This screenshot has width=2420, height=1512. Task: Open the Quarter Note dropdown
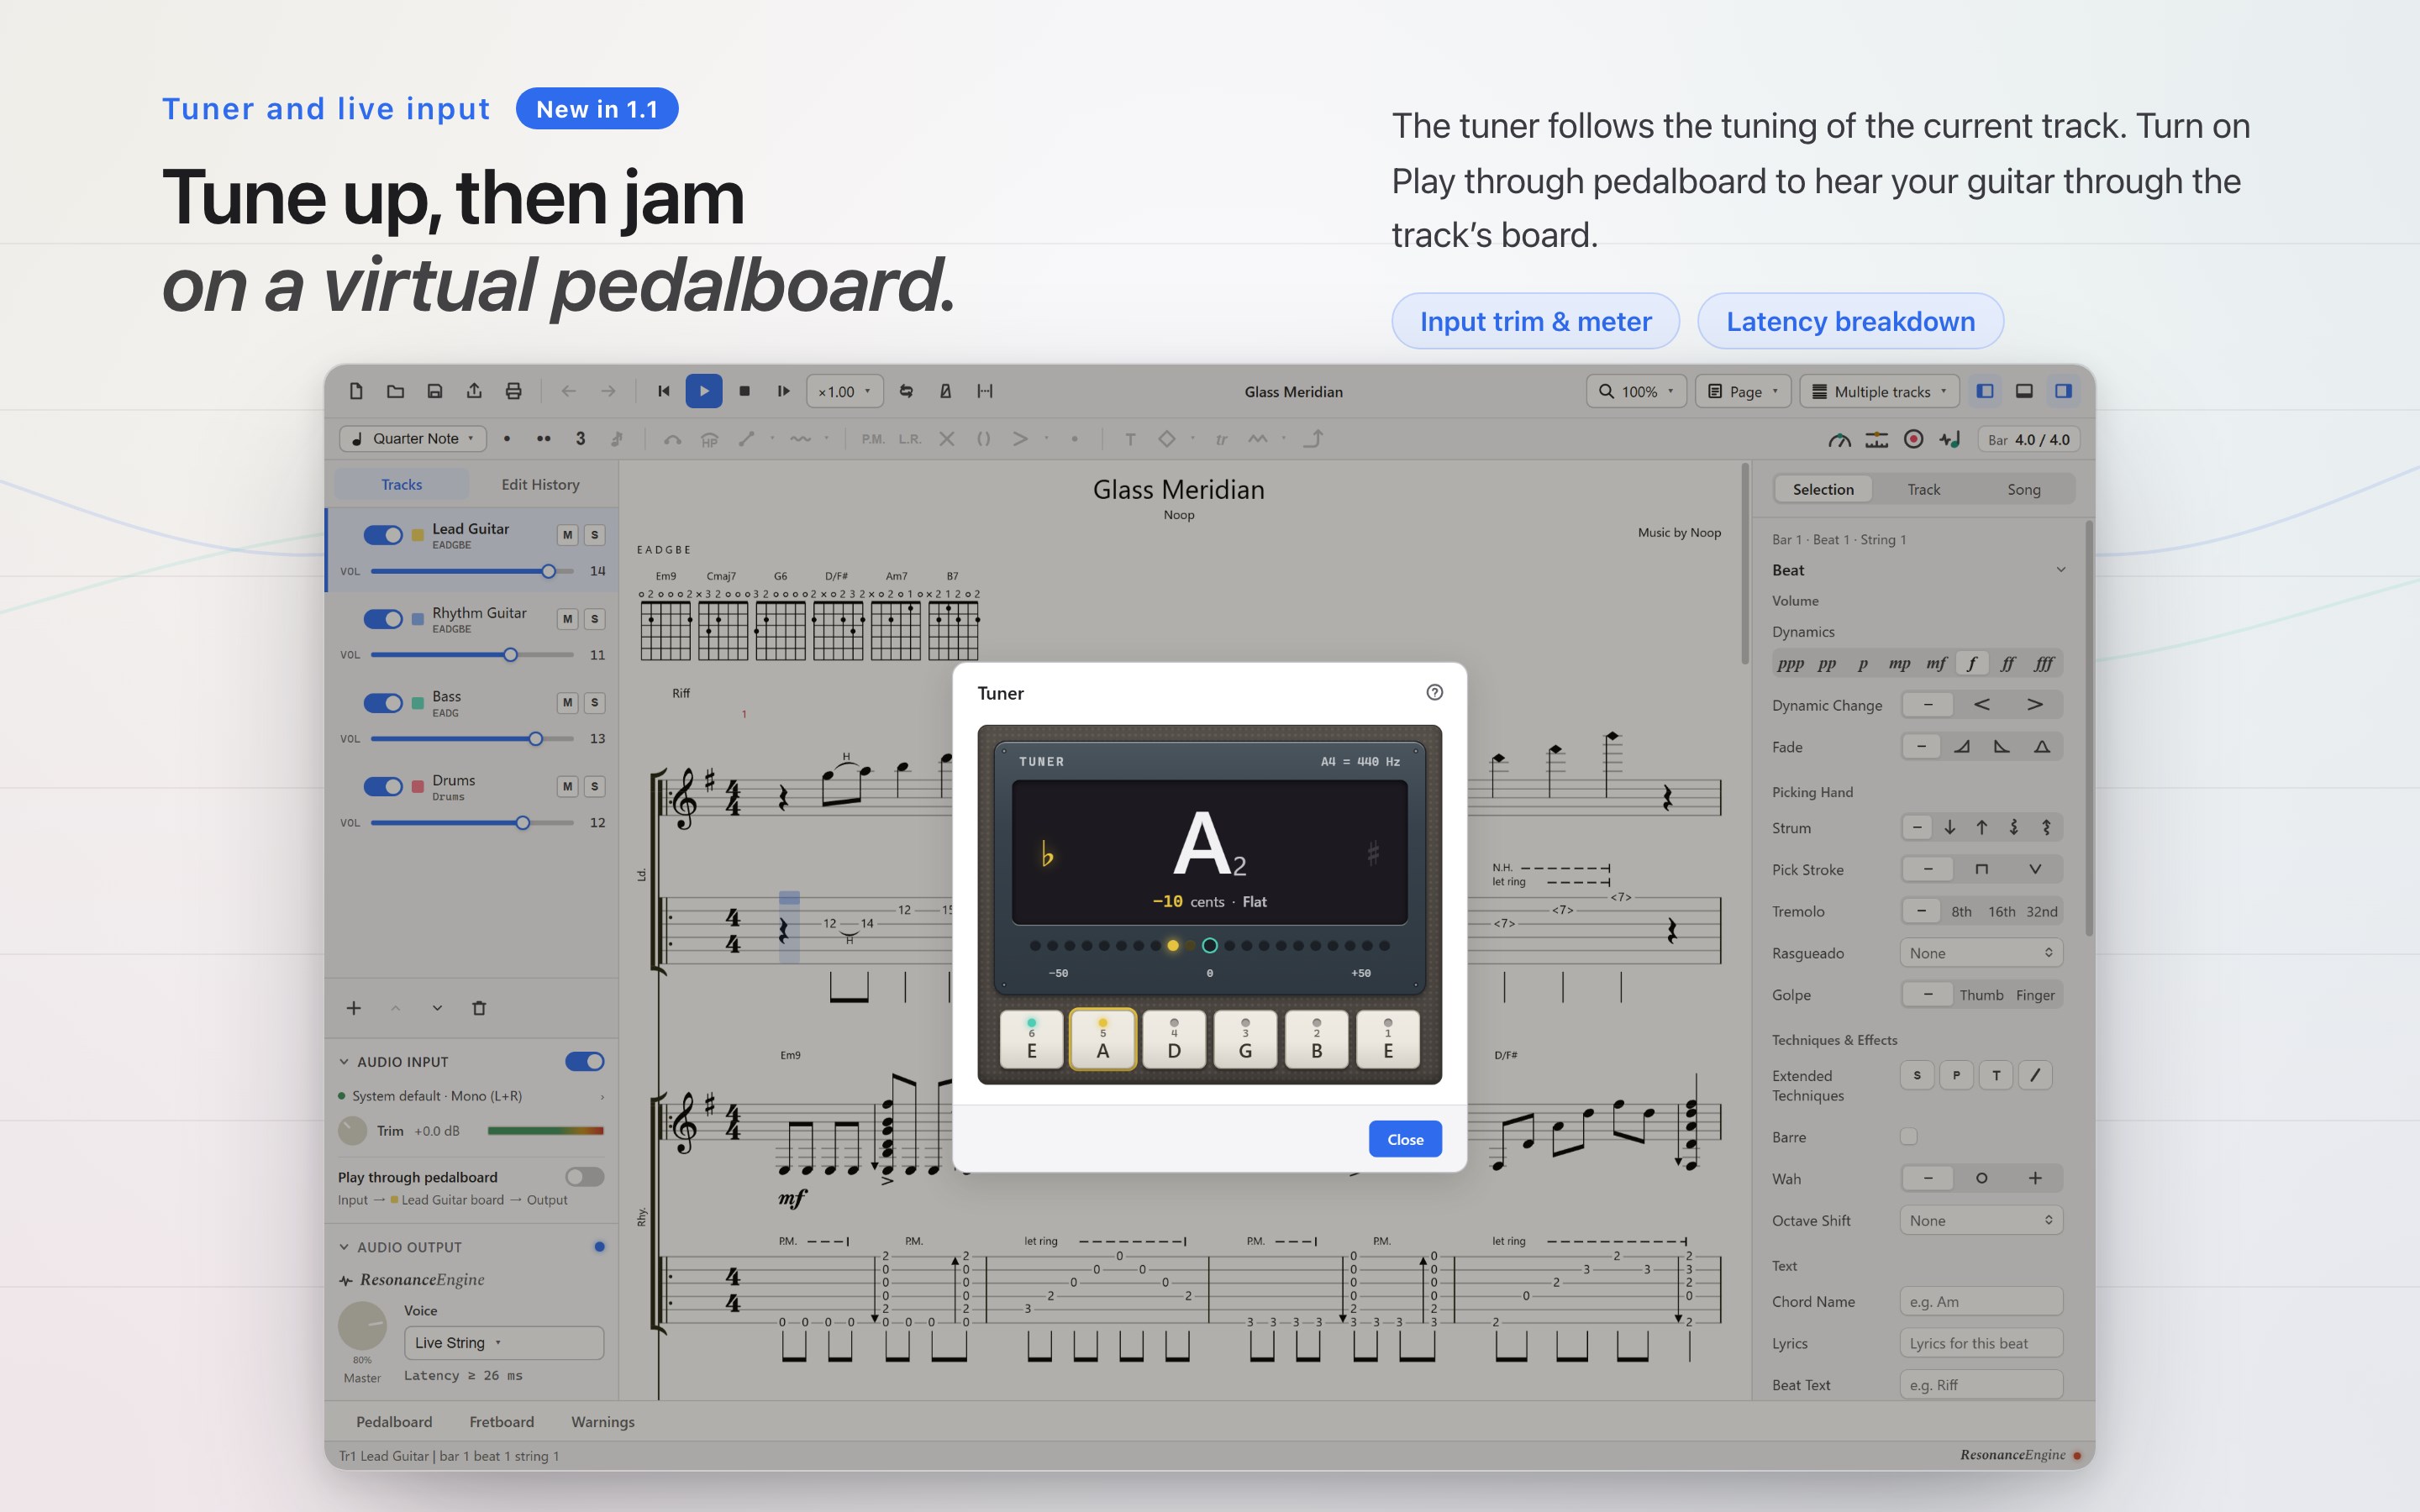413,438
